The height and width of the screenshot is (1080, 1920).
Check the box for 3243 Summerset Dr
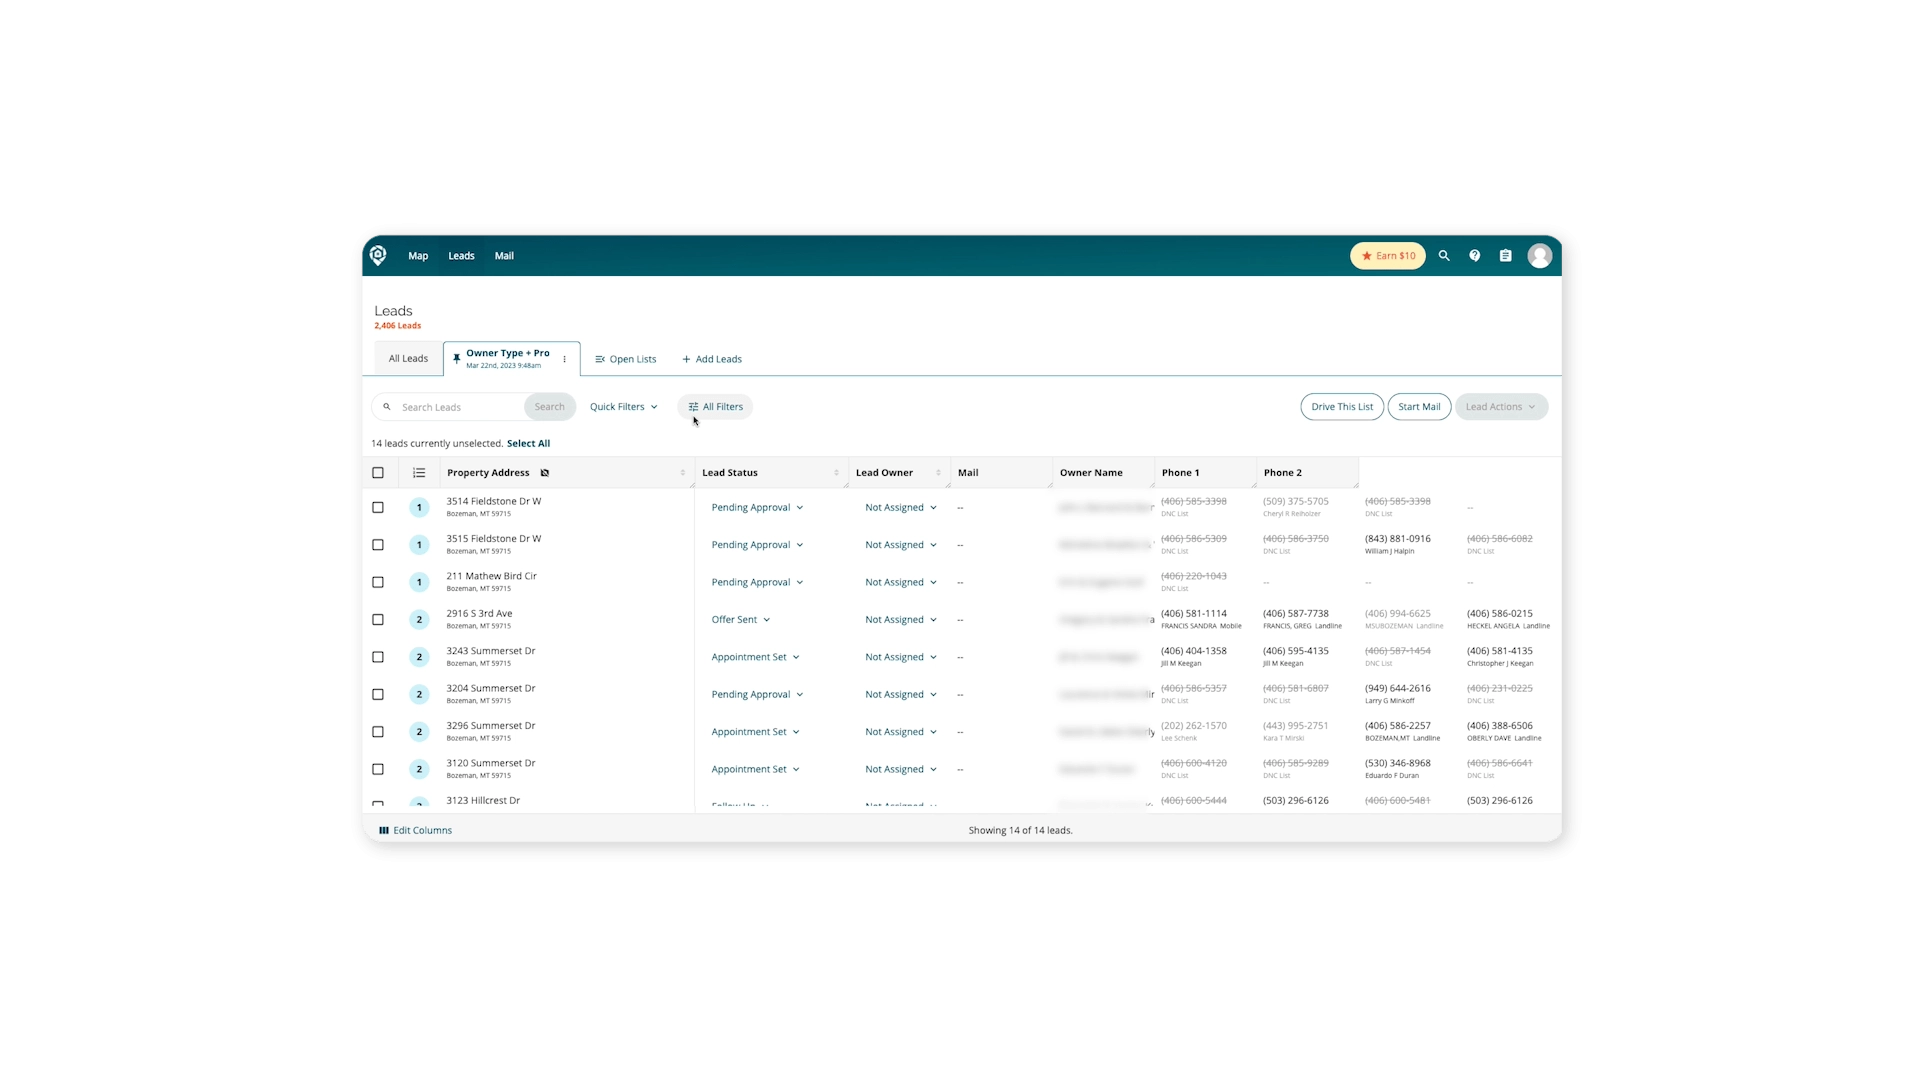click(378, 657)
